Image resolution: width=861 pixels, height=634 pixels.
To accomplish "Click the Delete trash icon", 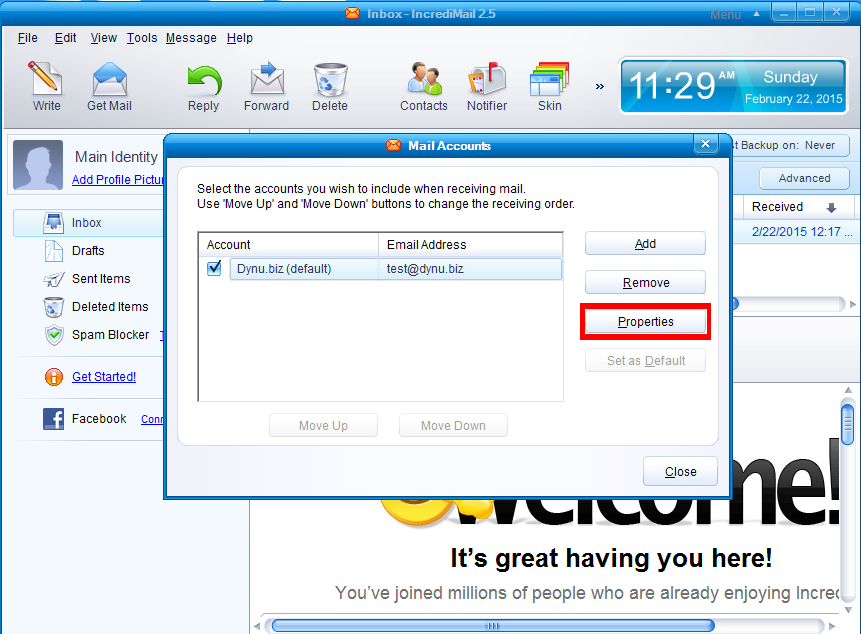I will click(330, 86).
